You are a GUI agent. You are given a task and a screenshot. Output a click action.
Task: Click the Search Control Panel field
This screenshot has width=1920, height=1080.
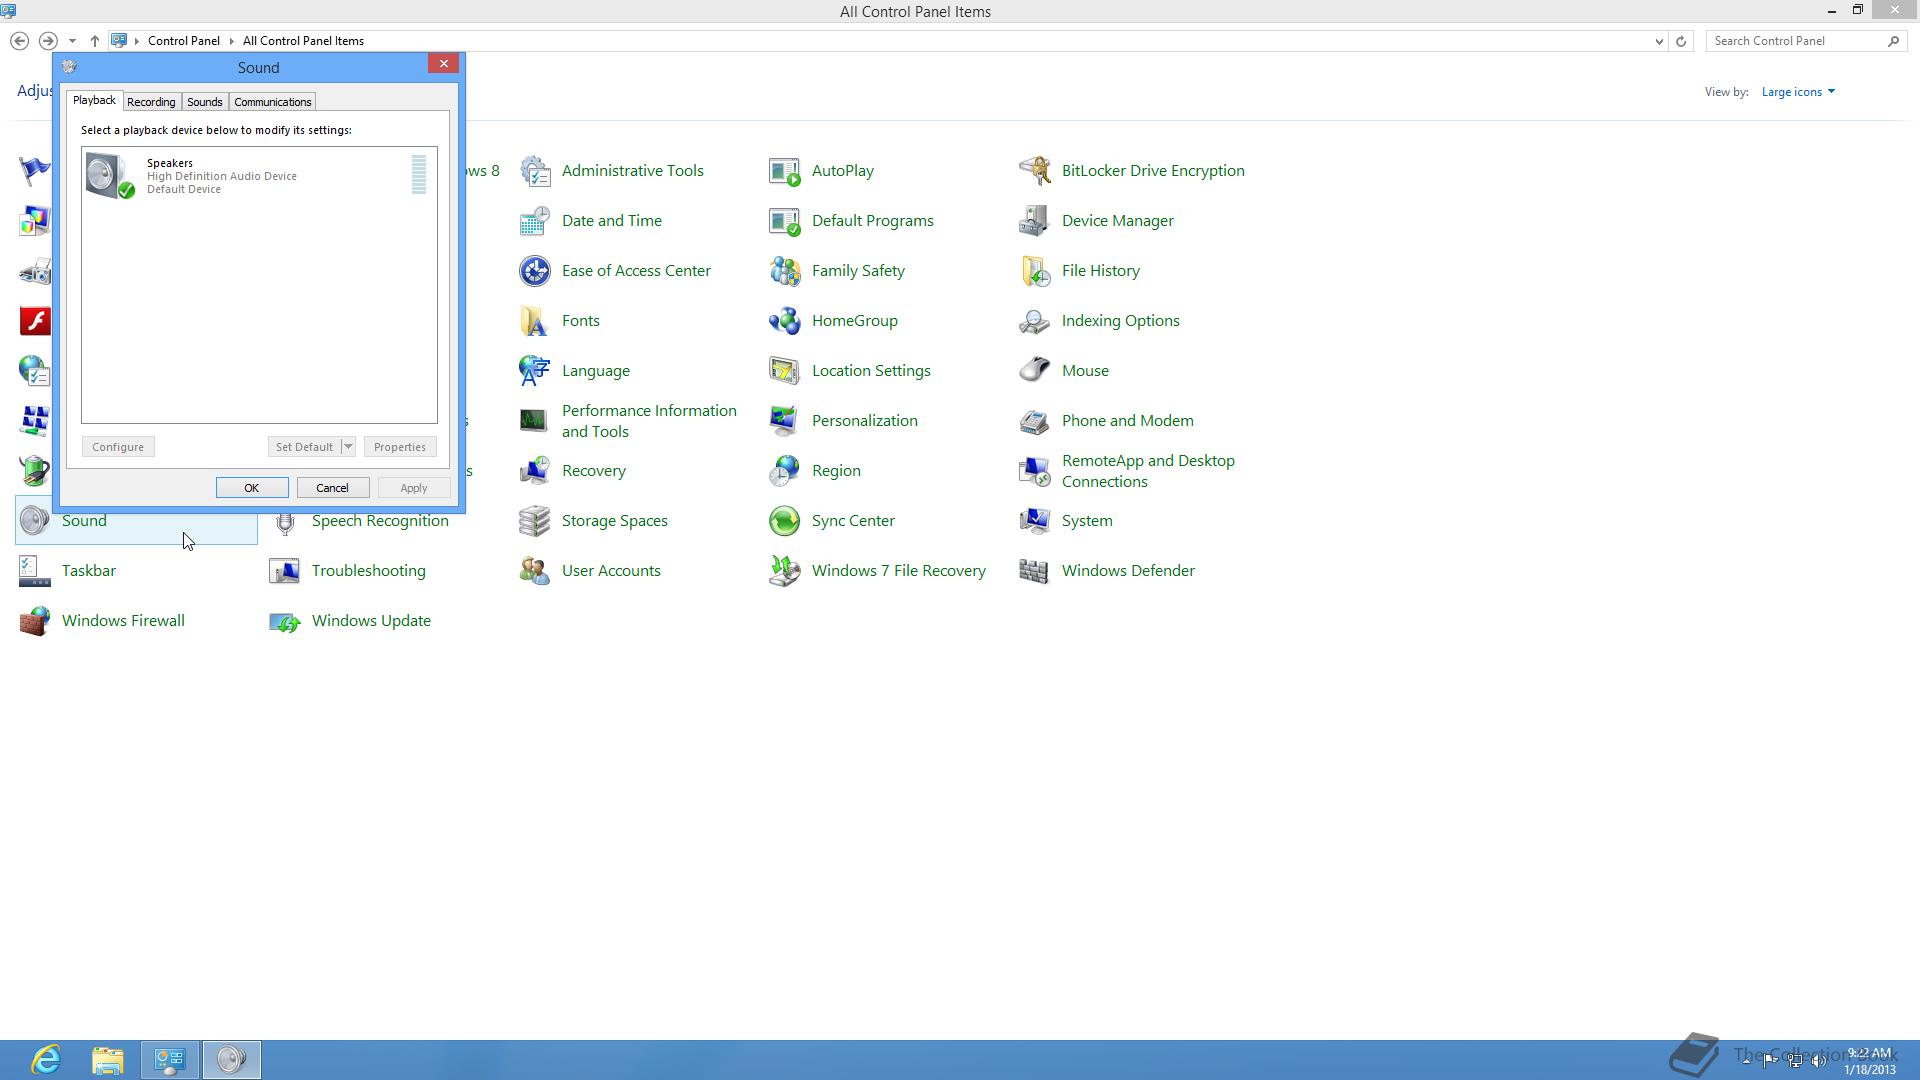(x=1796, y=41)
